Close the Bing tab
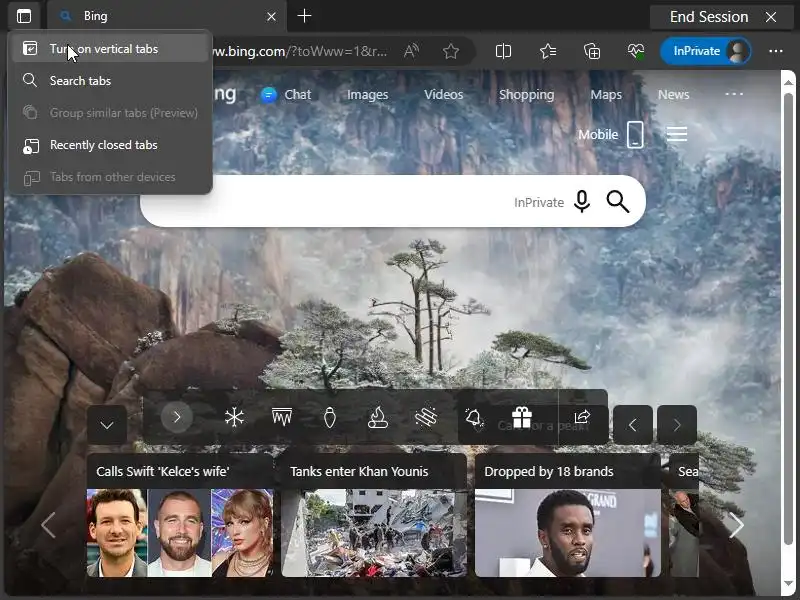 (x=271, y=17)
